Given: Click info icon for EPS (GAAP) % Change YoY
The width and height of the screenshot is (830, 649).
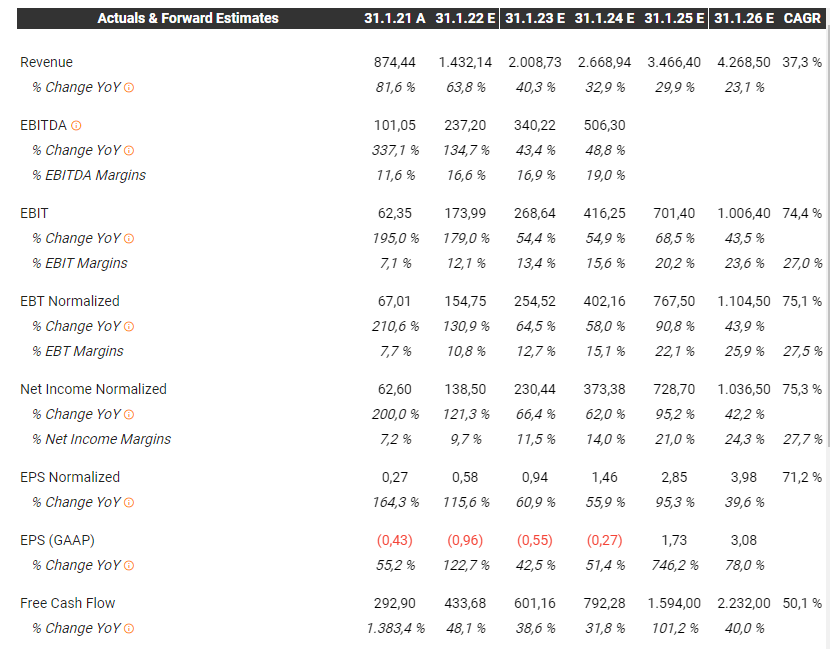Looking at the screenshot, I should pyautogui.click(x=129, y=566).
